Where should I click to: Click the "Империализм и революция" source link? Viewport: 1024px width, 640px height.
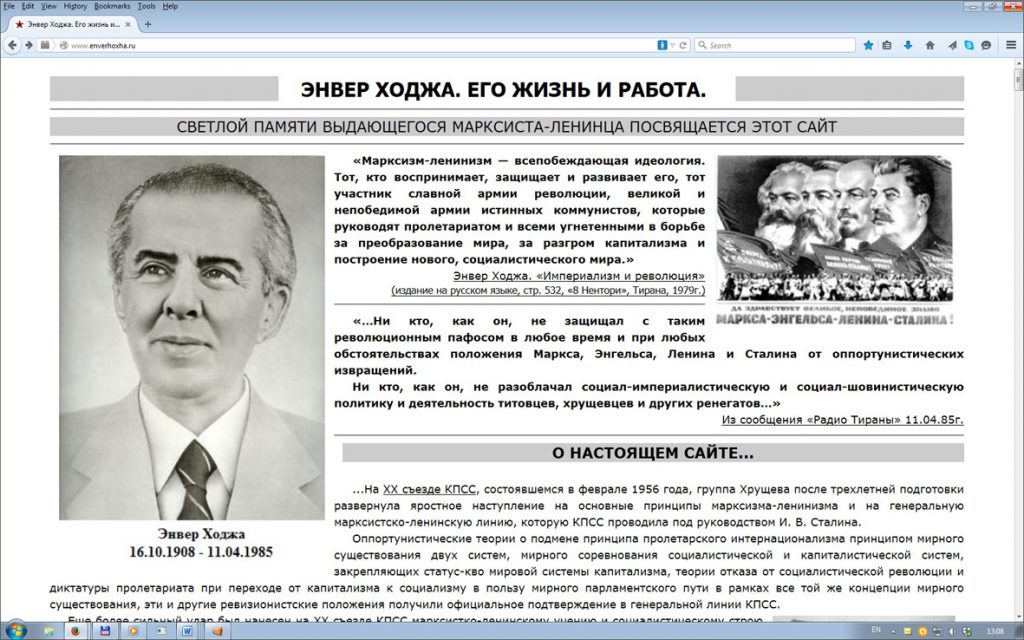point(635,275)
